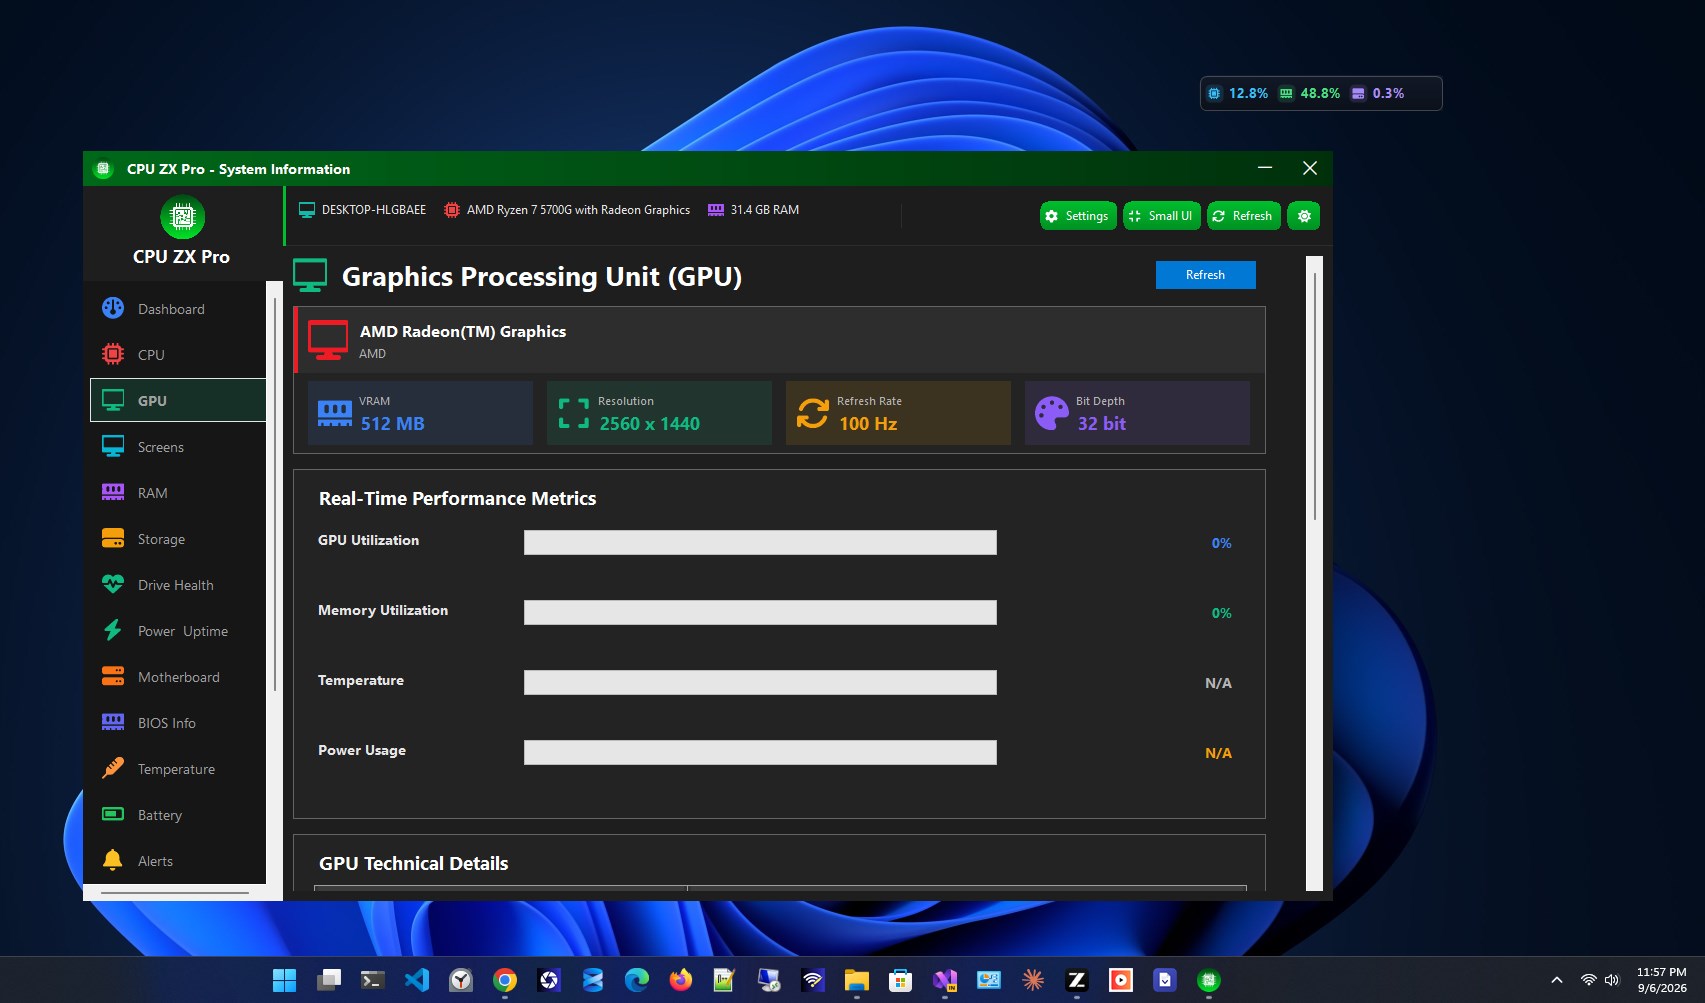
Task: Click the Refresh Rate 100 Hz card
Action: [898, 413]
